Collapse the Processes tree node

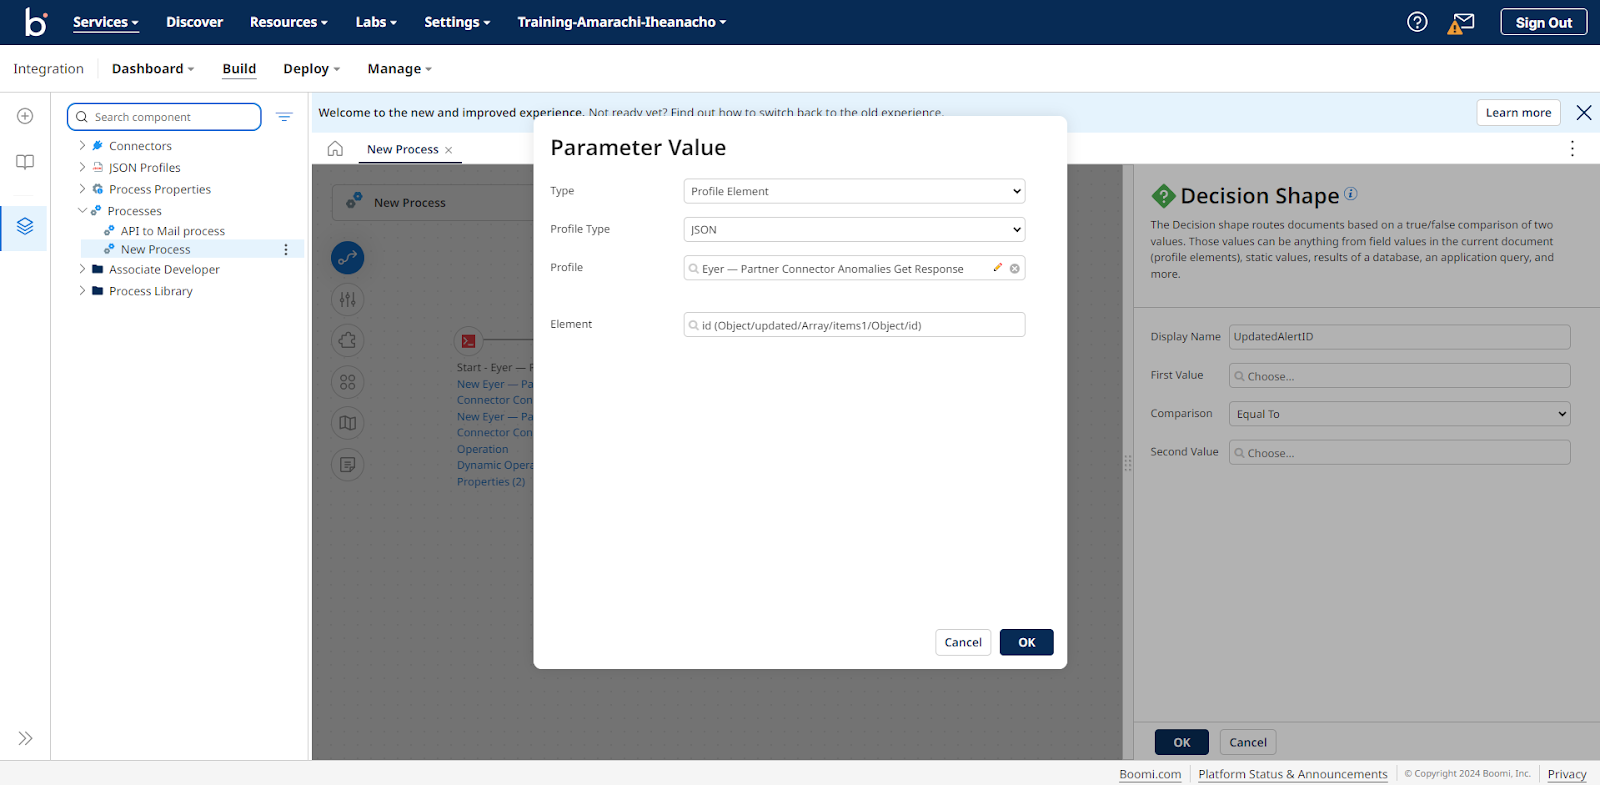pyautogui.click(x=82, y=211)
